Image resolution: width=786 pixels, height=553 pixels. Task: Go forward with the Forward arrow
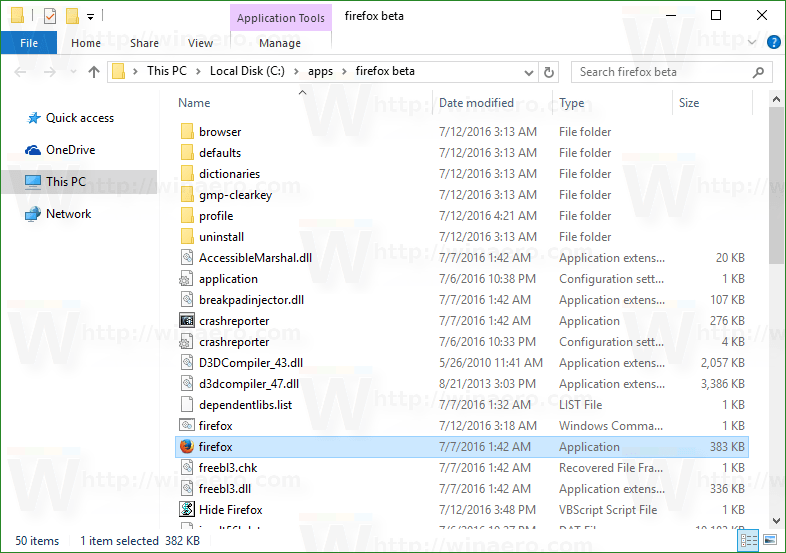[49, 72]
